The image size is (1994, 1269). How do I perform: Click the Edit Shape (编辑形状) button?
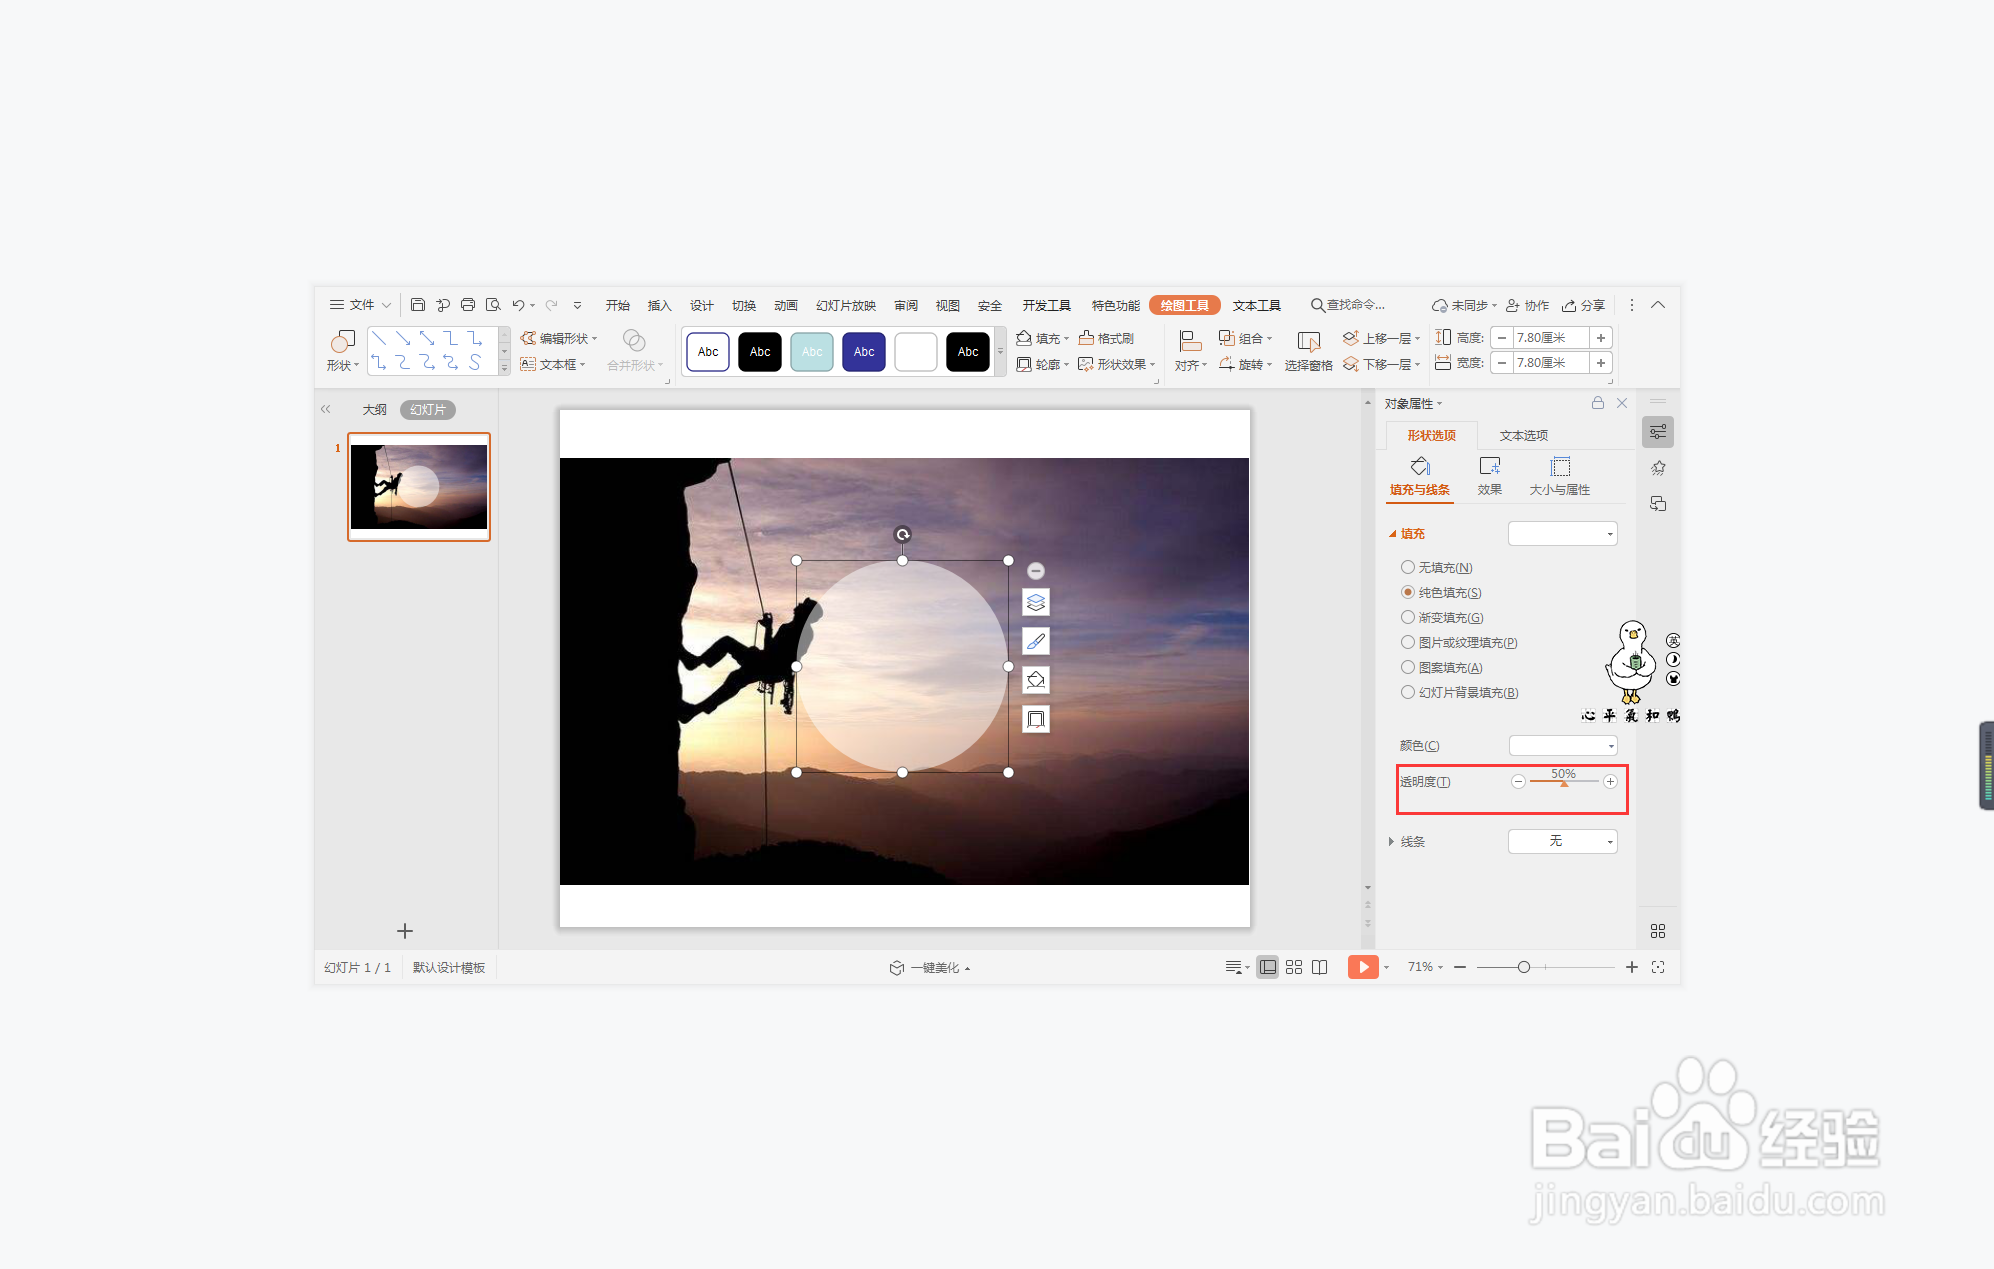coord(558,338)
